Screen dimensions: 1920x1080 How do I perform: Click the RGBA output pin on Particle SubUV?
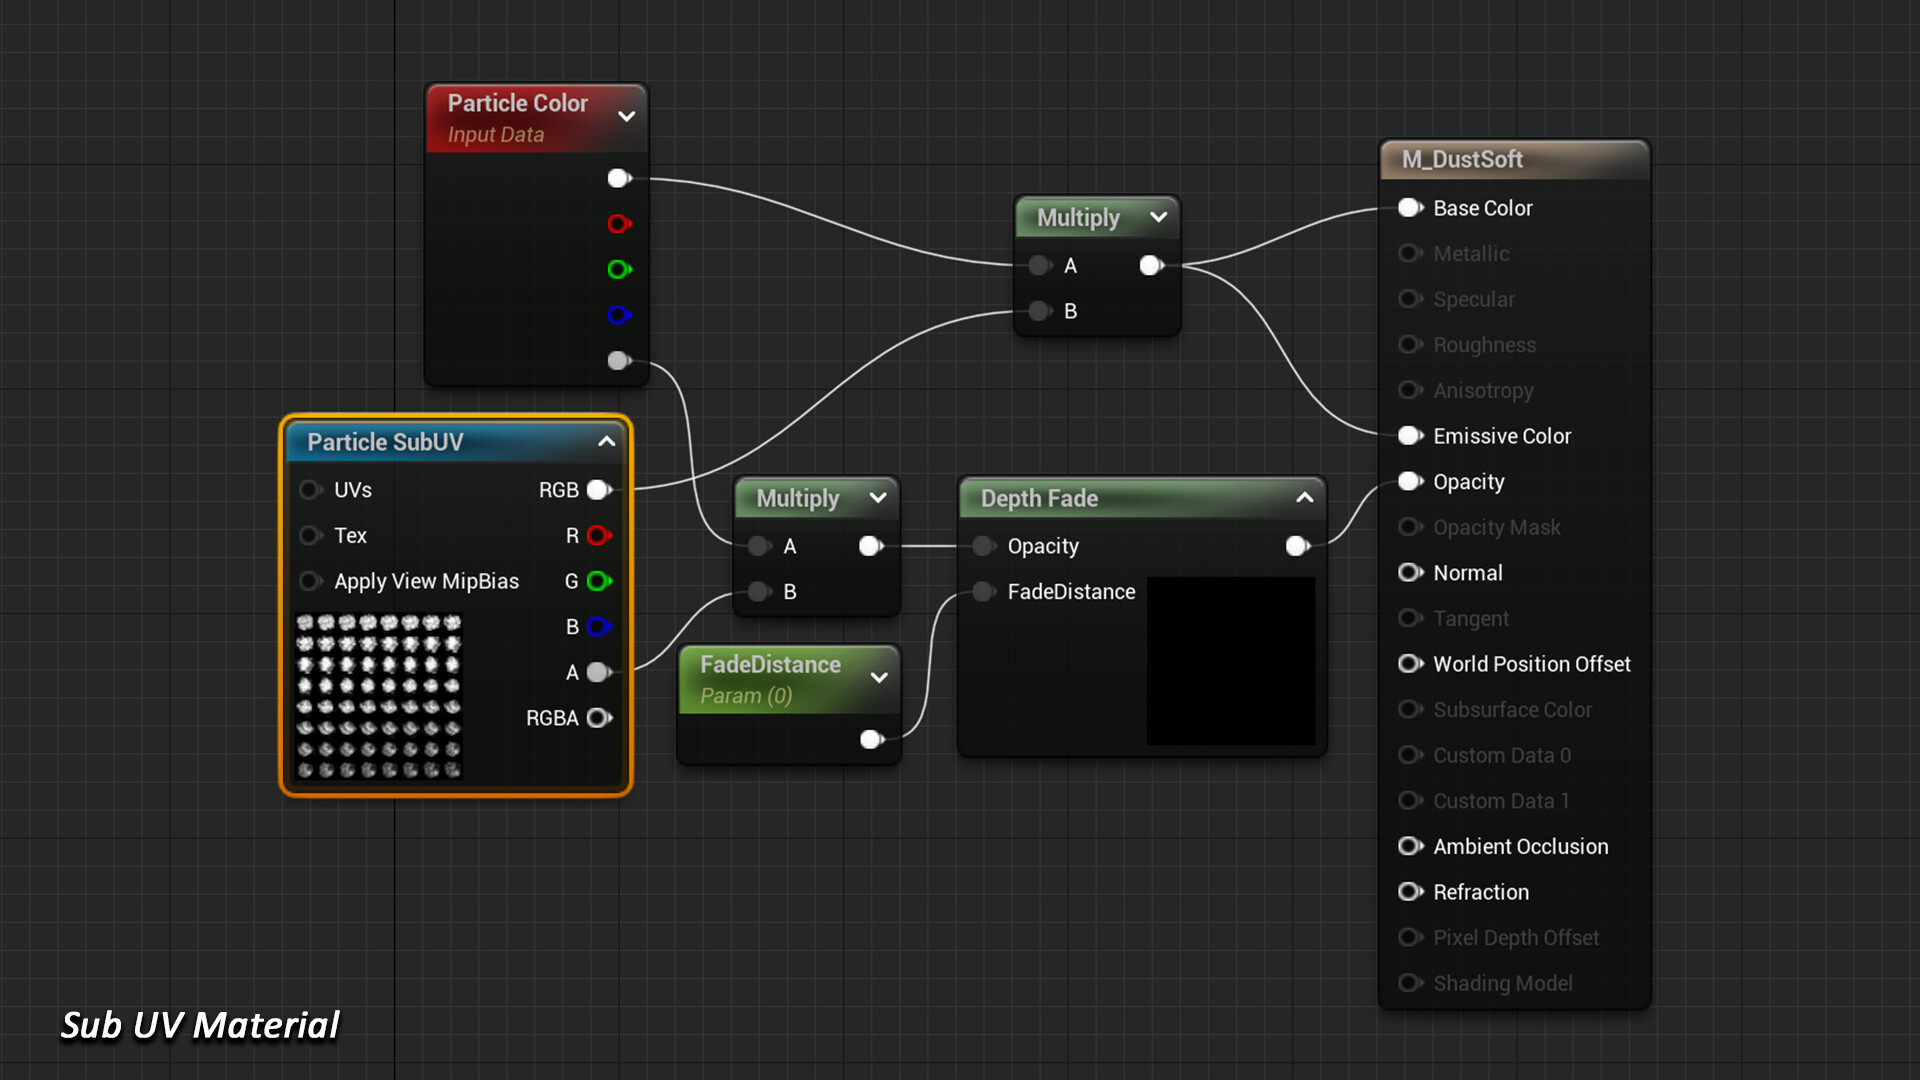pos(599,718)
